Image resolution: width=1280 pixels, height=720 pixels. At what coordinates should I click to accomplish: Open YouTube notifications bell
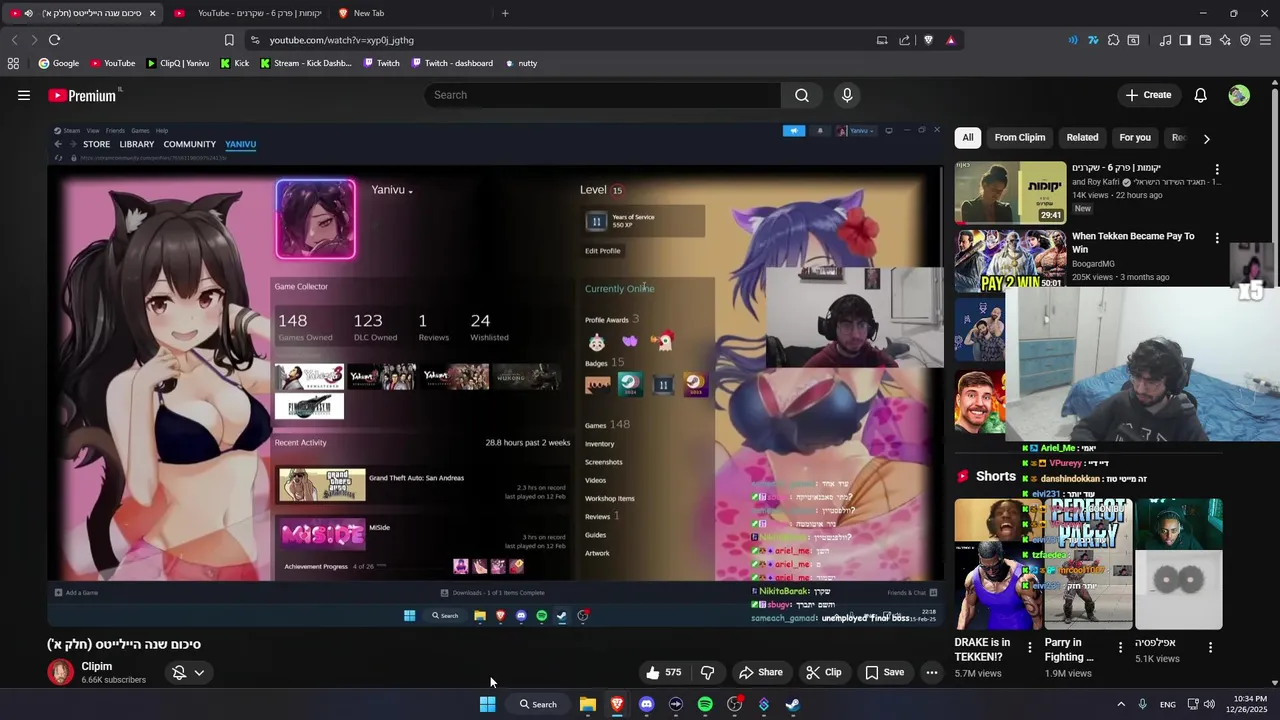point(1200,95)
